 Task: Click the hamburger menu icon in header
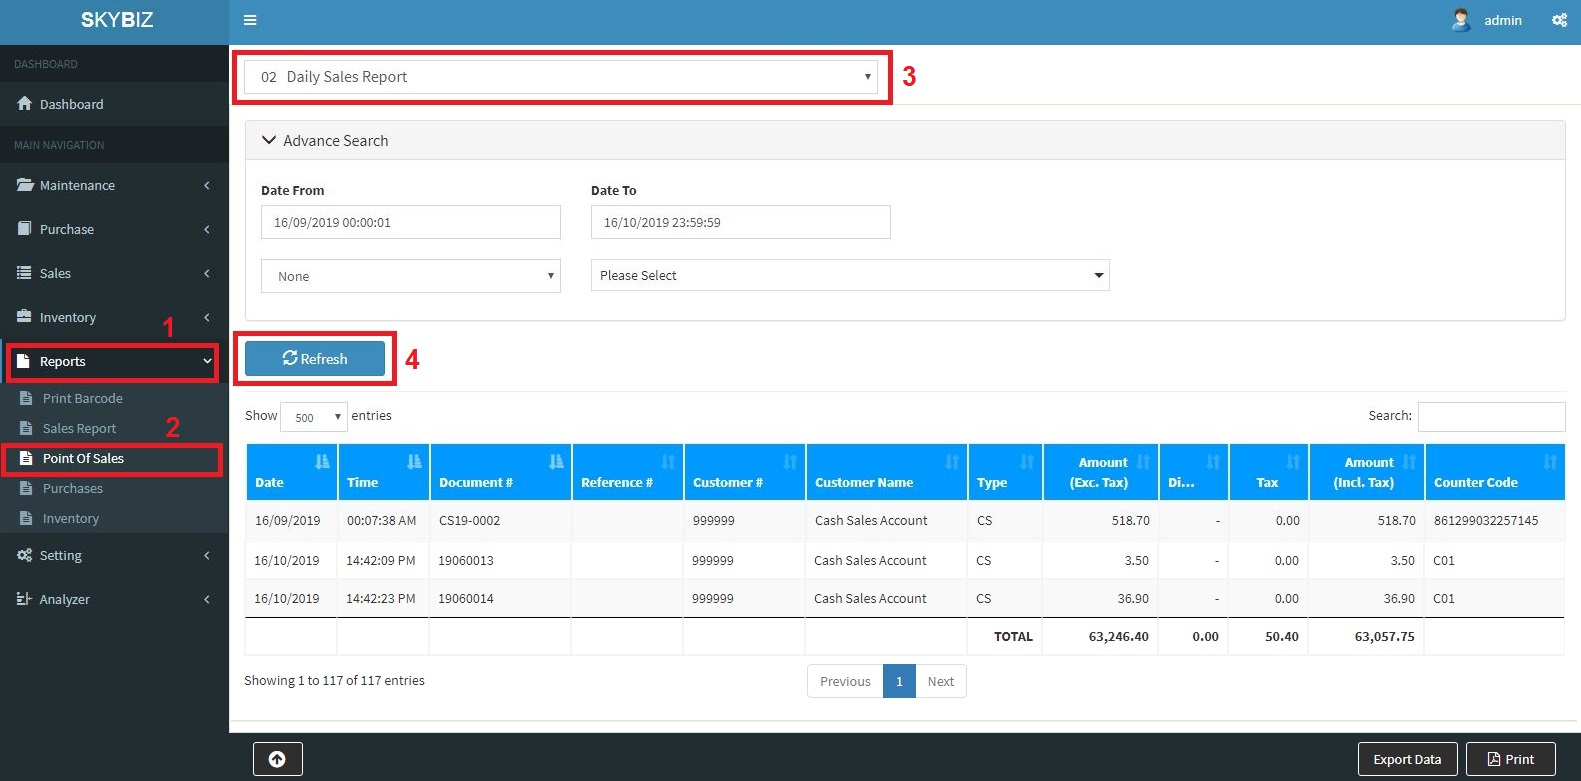(x=250, y=20)
